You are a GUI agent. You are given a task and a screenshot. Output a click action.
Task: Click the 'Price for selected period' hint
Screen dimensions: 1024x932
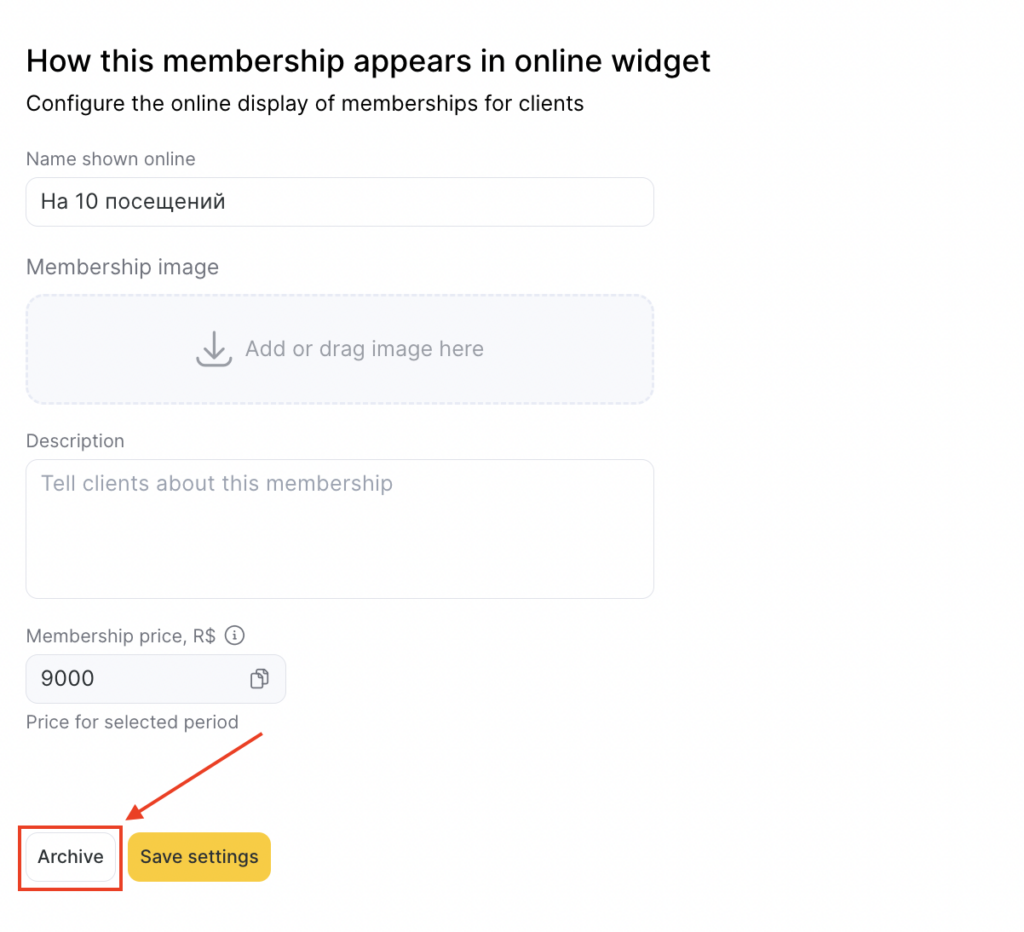[x=132, y=722]
